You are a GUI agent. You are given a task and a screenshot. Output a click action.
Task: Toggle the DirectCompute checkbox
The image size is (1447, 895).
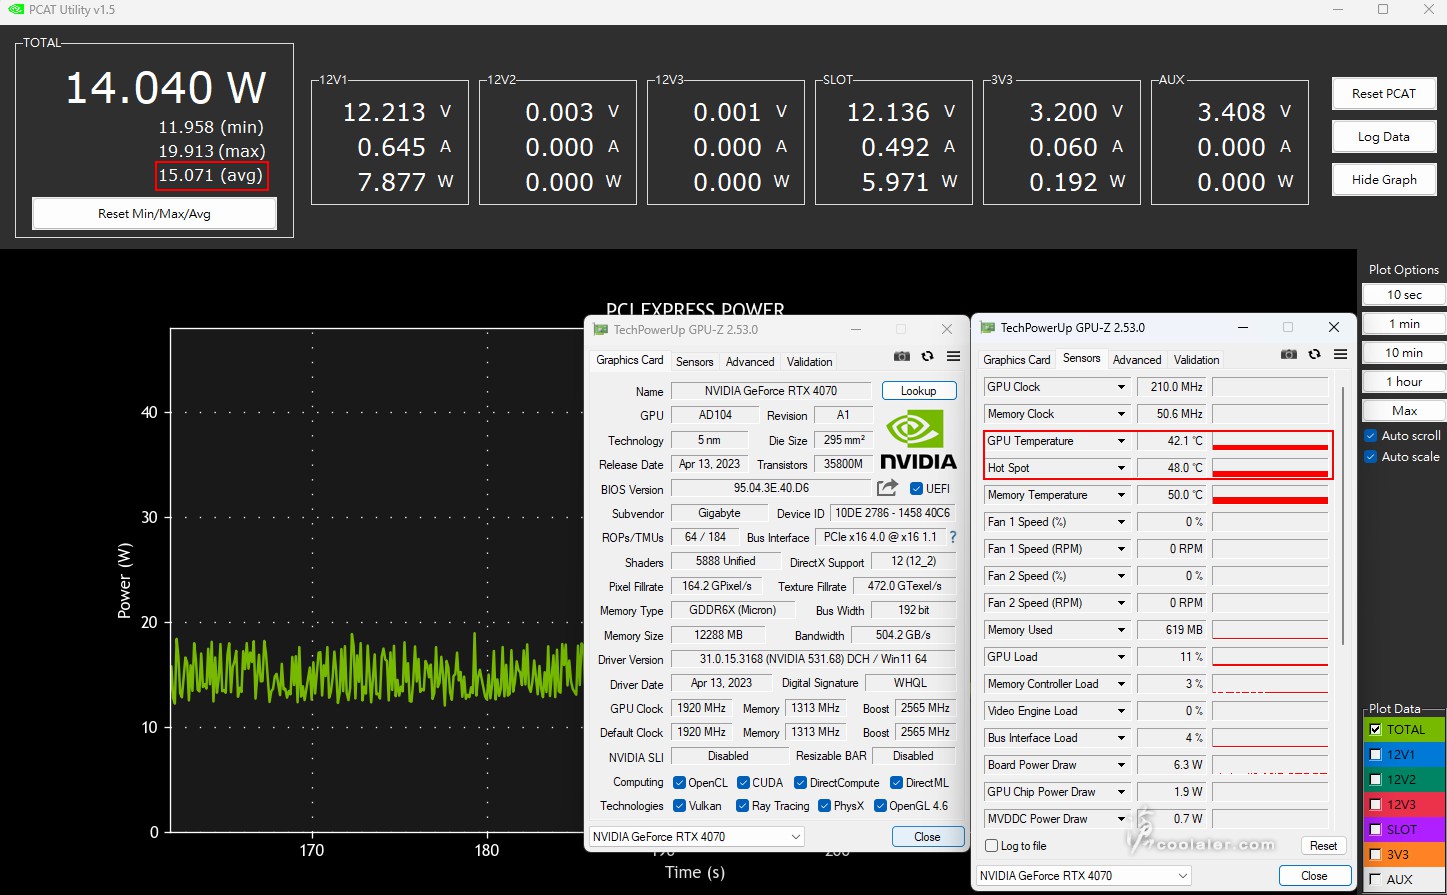(x=801, y=783)
